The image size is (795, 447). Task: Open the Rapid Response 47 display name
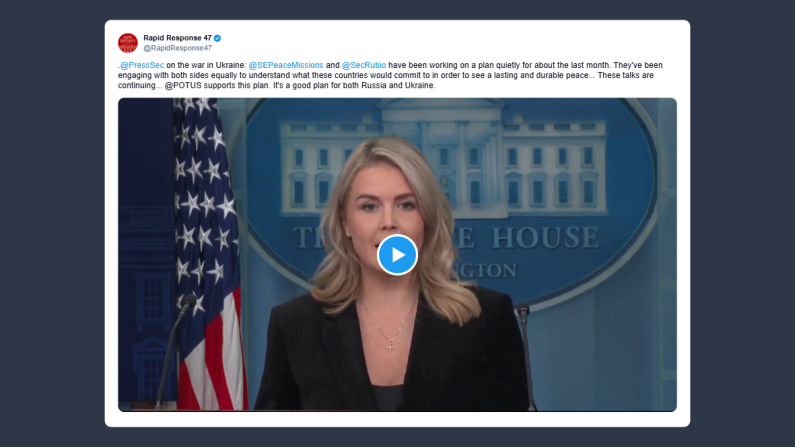coord(177,38)
